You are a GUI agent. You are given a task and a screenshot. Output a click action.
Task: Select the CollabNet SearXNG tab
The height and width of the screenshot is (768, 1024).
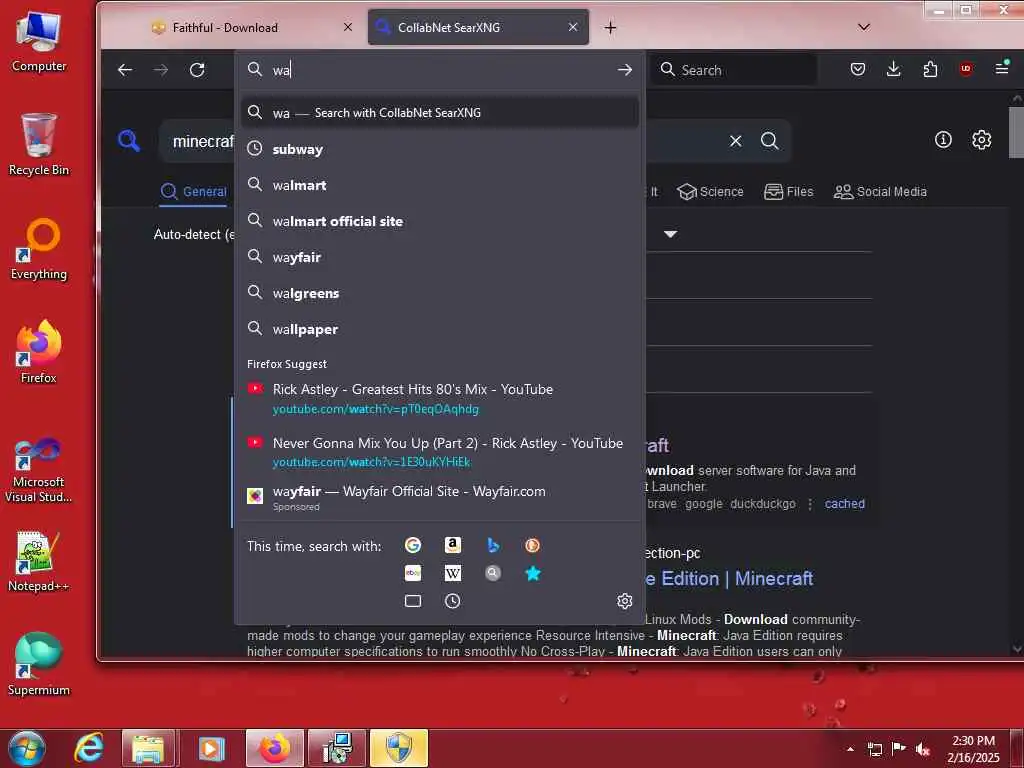click(478, 27)
